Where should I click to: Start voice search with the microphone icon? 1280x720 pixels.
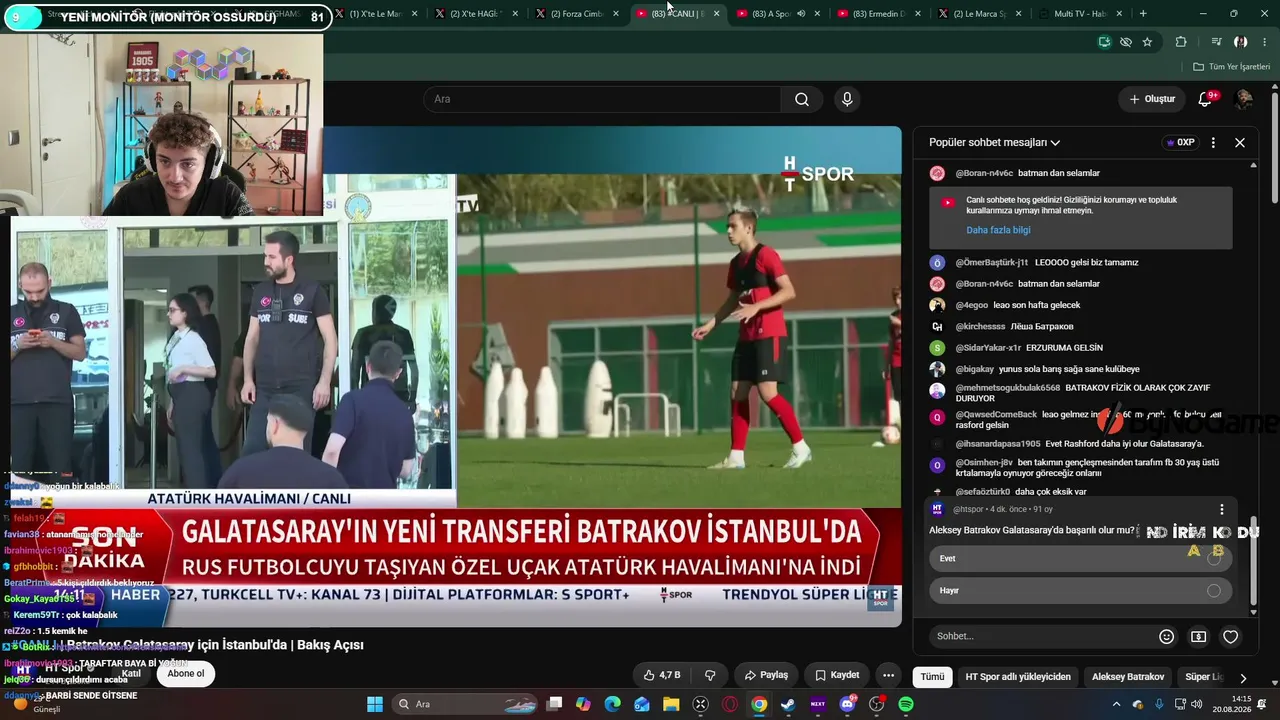click(847, 99)
